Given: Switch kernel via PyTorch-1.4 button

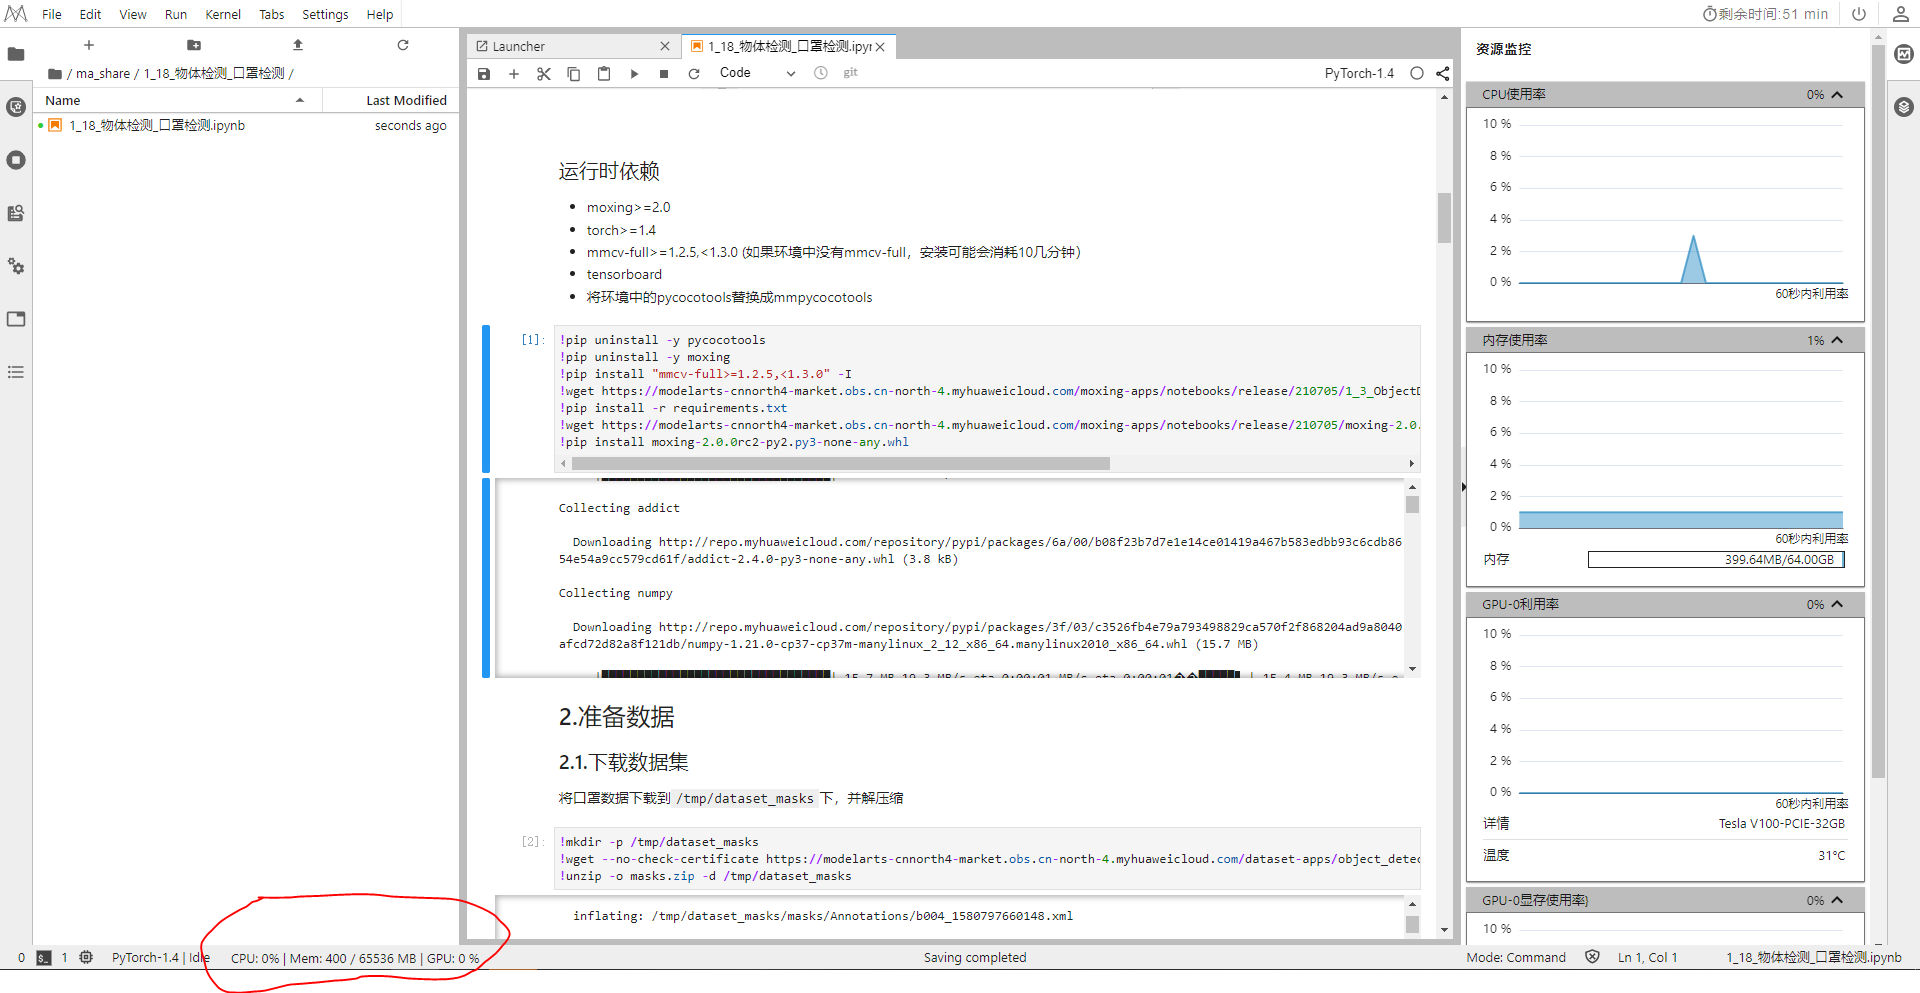Looking at the screenshot, I should point(1359,73).
